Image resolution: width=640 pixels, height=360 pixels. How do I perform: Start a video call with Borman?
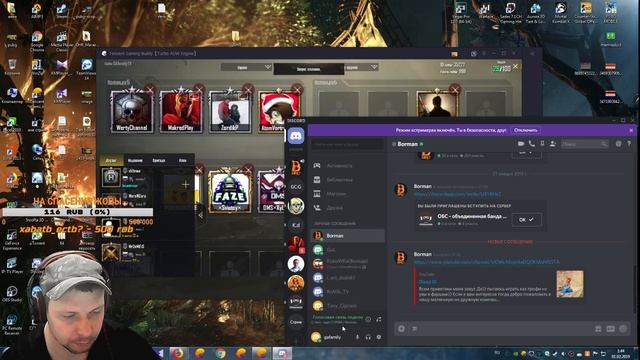521,144
